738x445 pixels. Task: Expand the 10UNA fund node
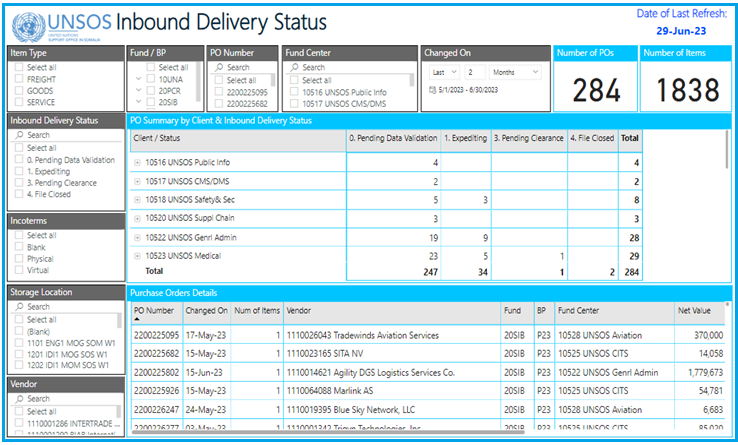(x=138, y=79)
